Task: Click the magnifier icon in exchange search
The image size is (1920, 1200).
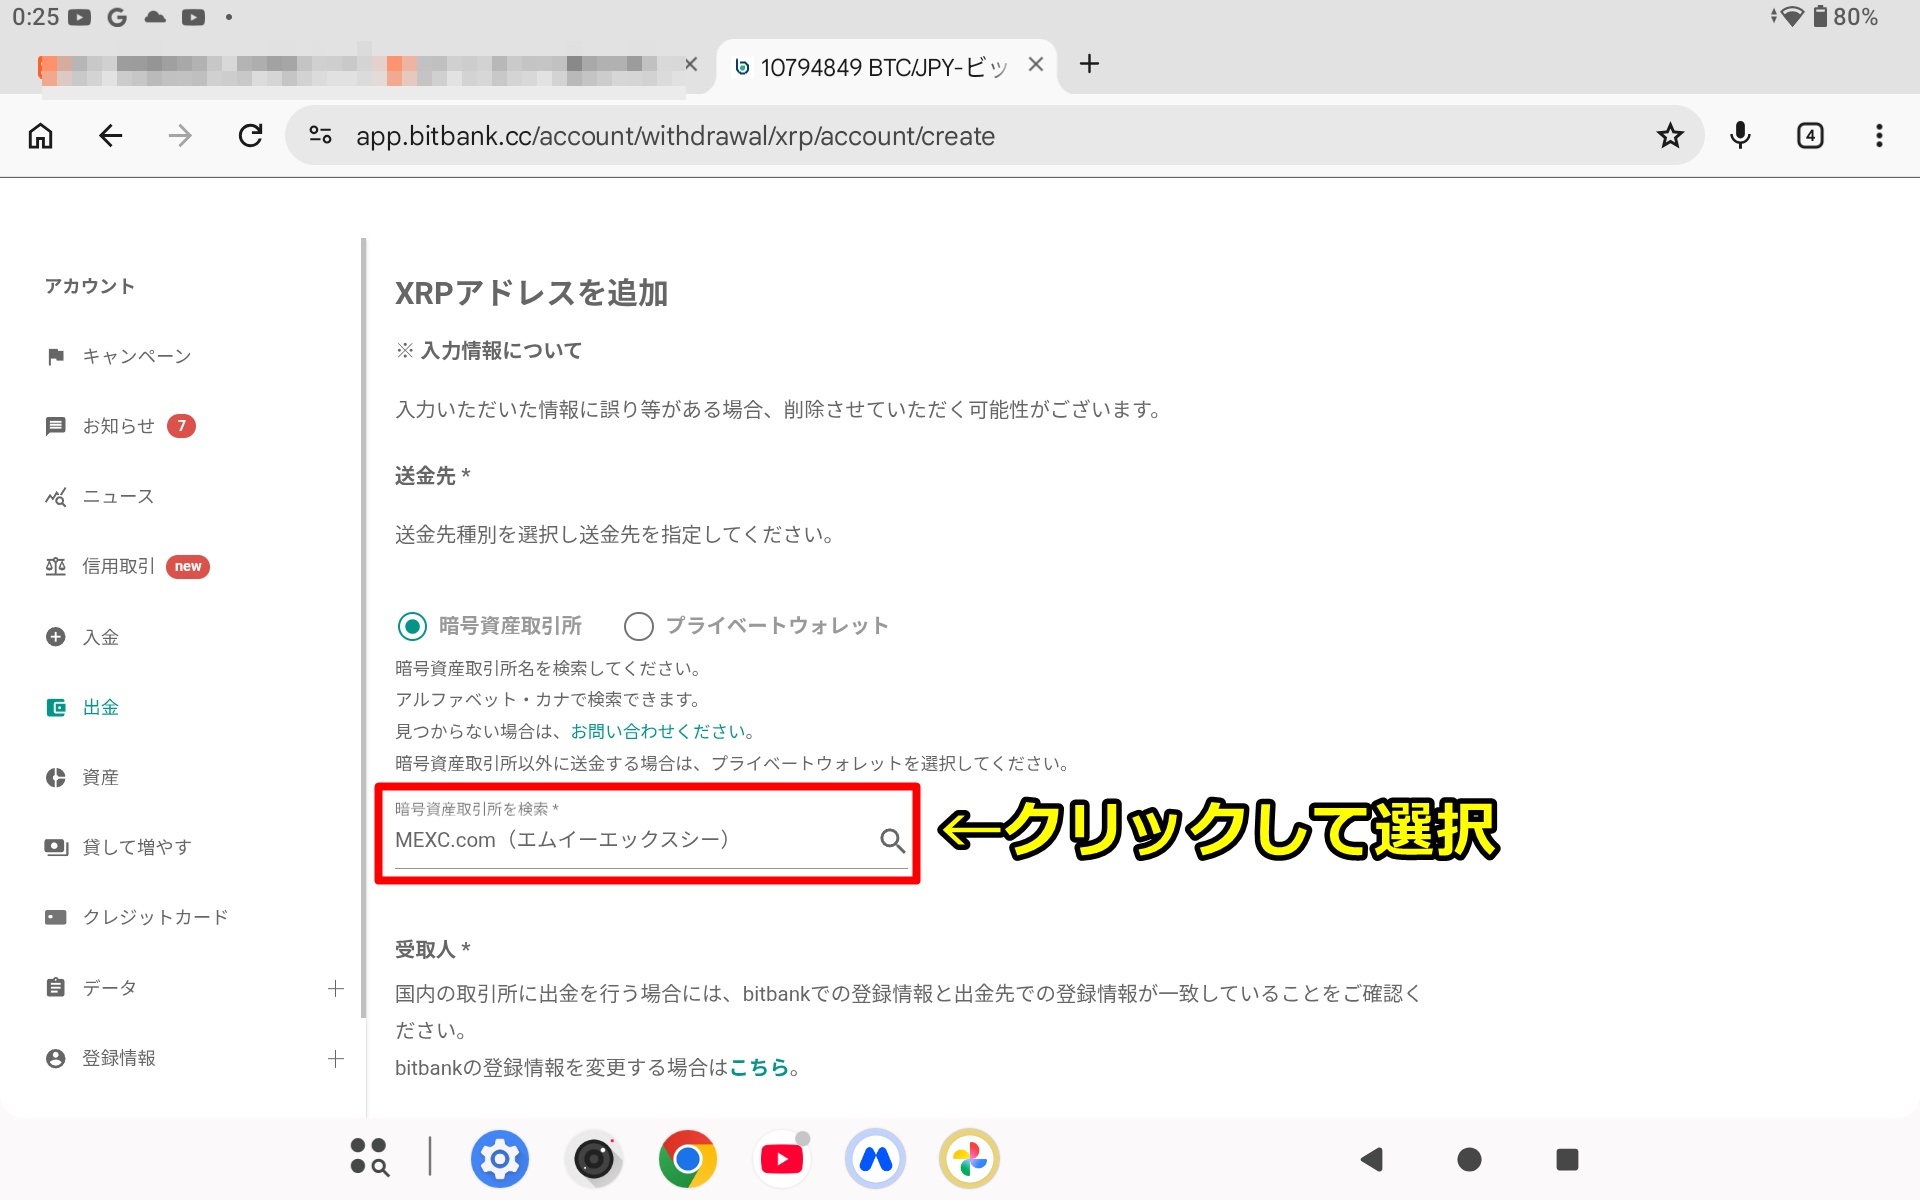Action: tap(892, 840)
